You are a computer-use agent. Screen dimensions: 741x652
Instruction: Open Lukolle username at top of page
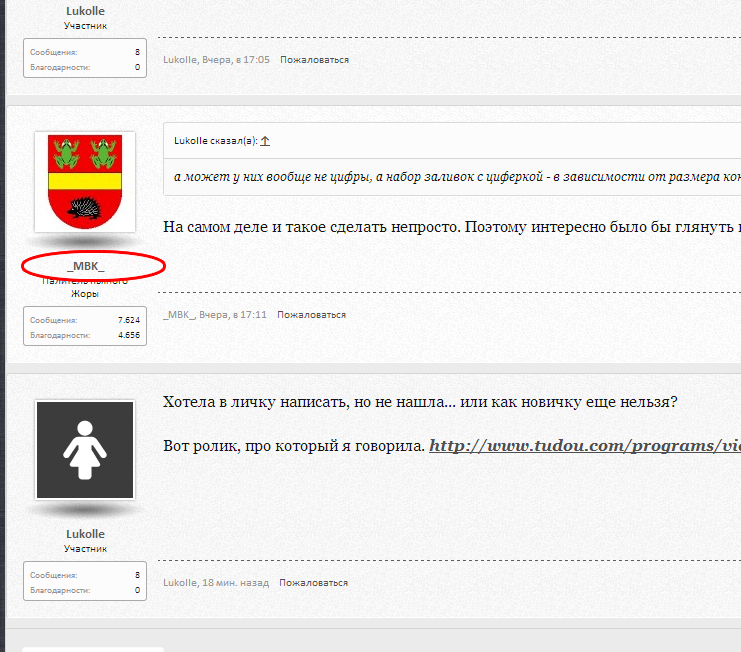(85, 11)
